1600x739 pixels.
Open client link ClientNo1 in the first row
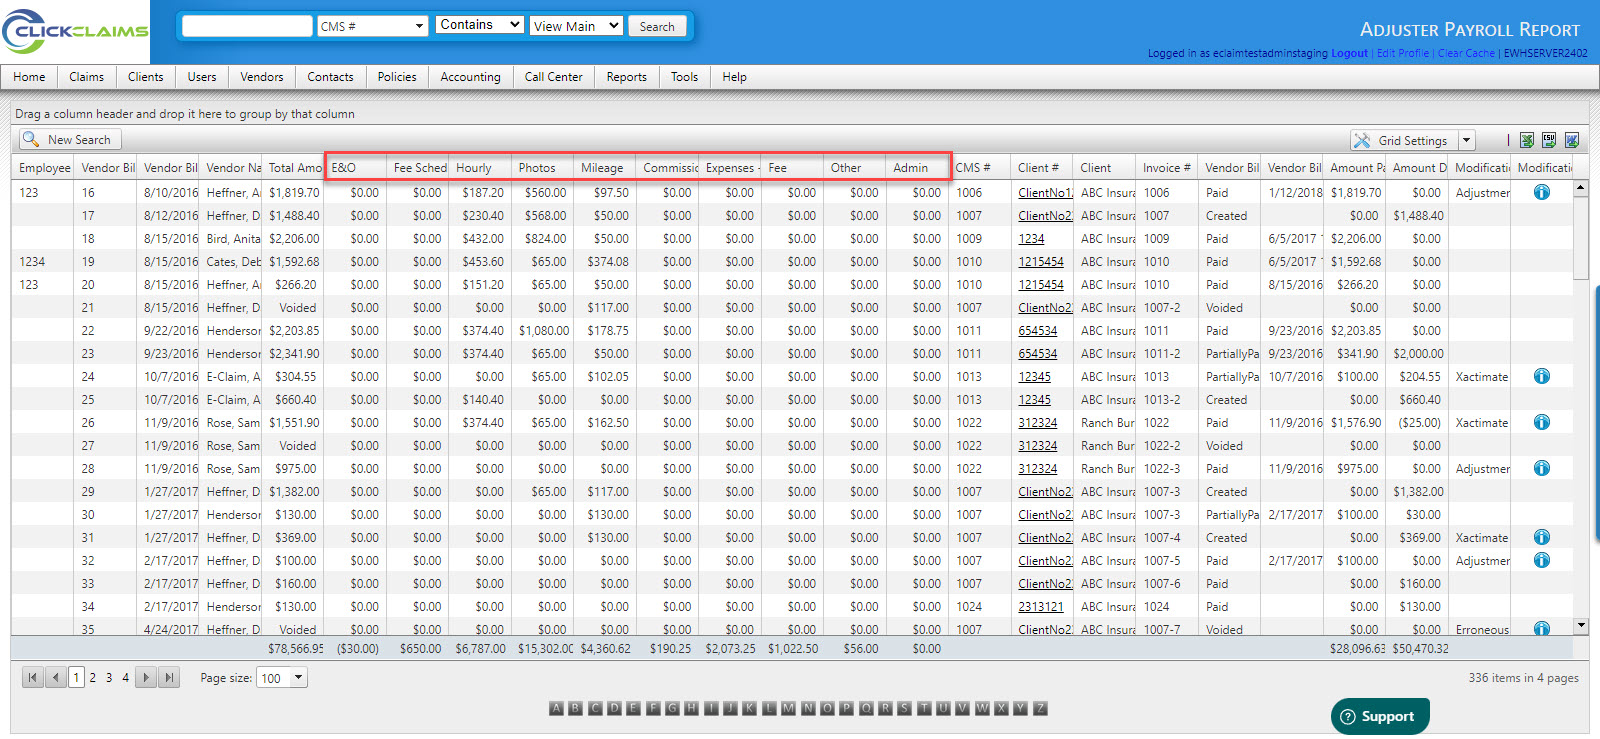[1045, 193]
